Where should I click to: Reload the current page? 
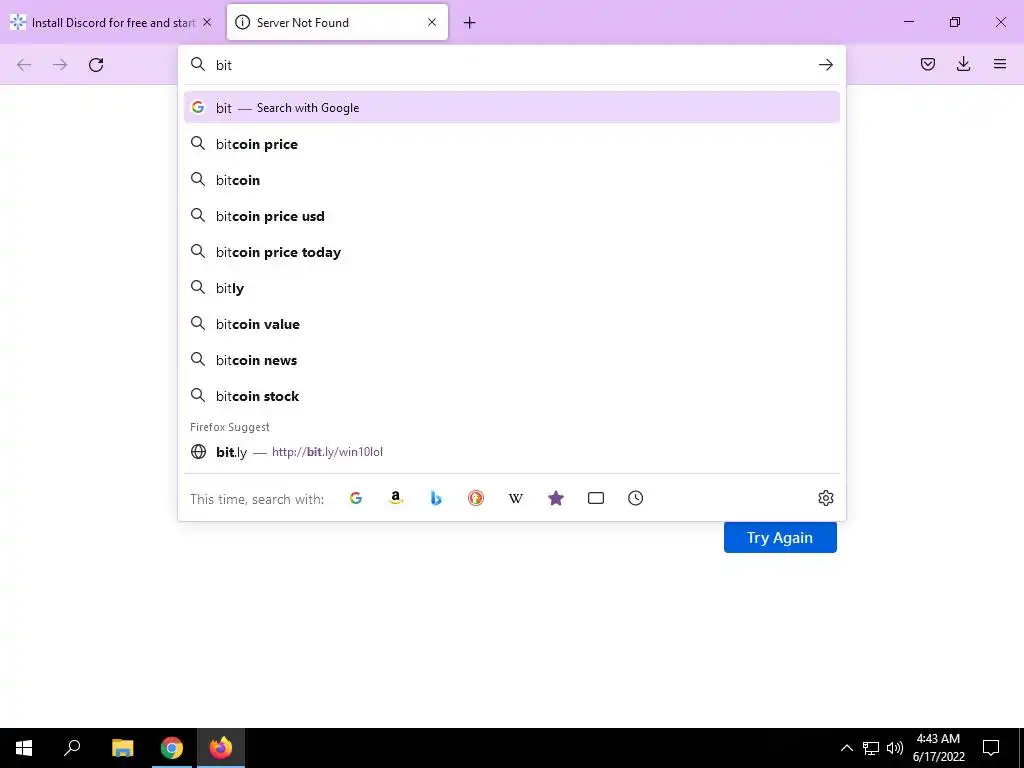point(96,65)
